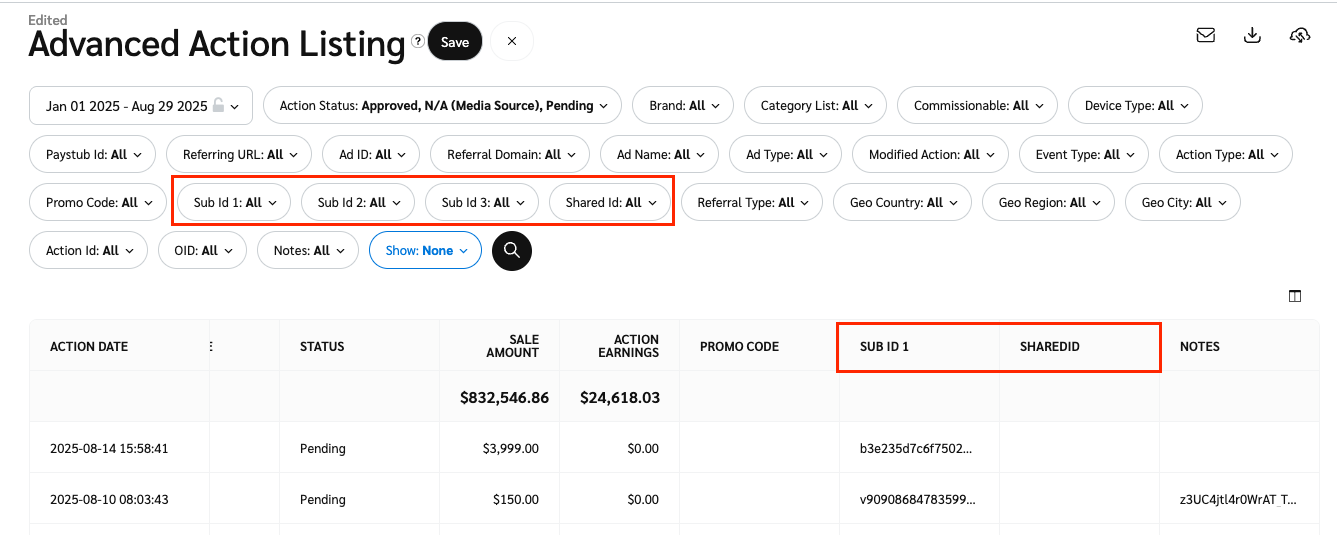Click the SharedId column header

1050,347
